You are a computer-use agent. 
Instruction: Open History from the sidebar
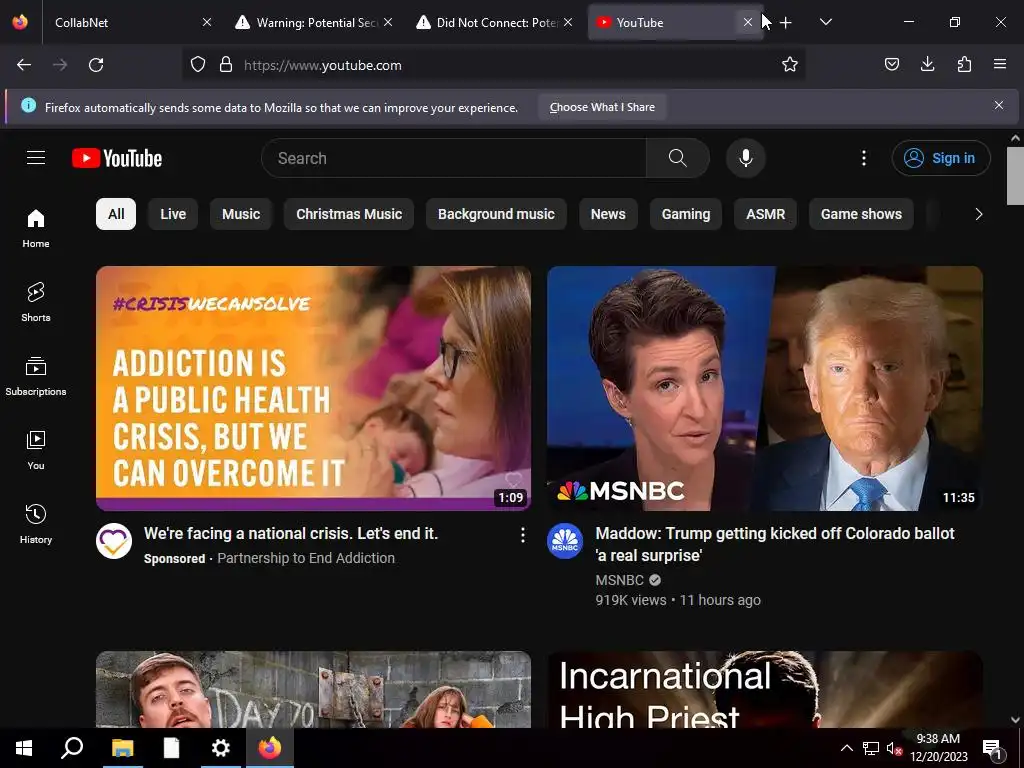point(36,524)
